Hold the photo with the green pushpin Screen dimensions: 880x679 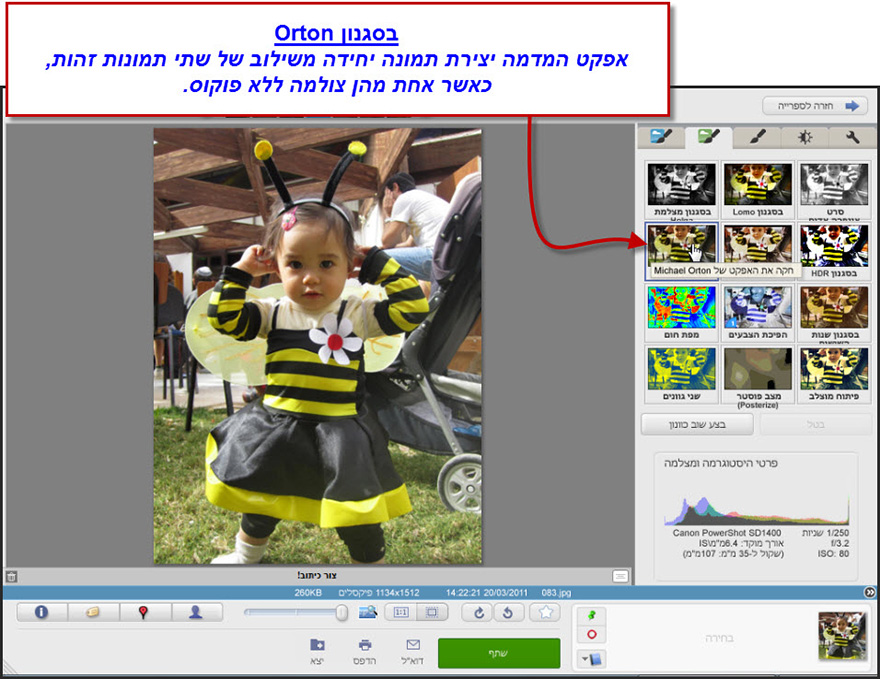591,615
